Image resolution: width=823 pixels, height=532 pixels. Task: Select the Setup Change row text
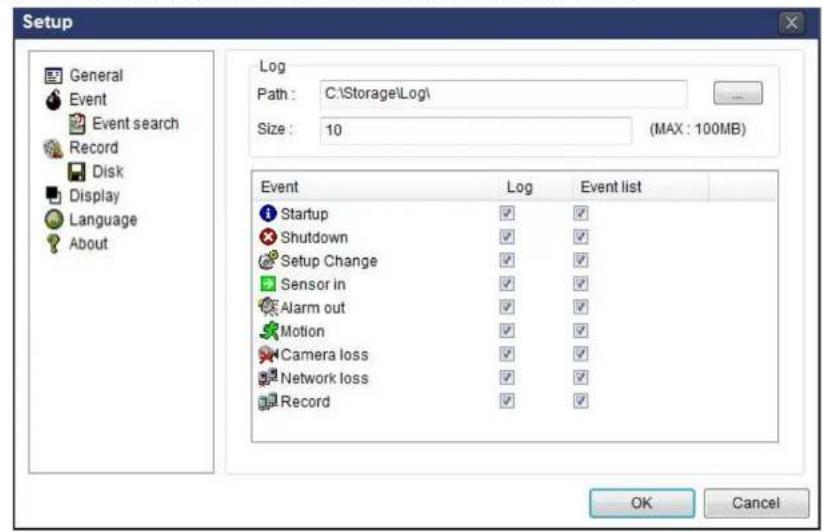[x=329, y=261]
